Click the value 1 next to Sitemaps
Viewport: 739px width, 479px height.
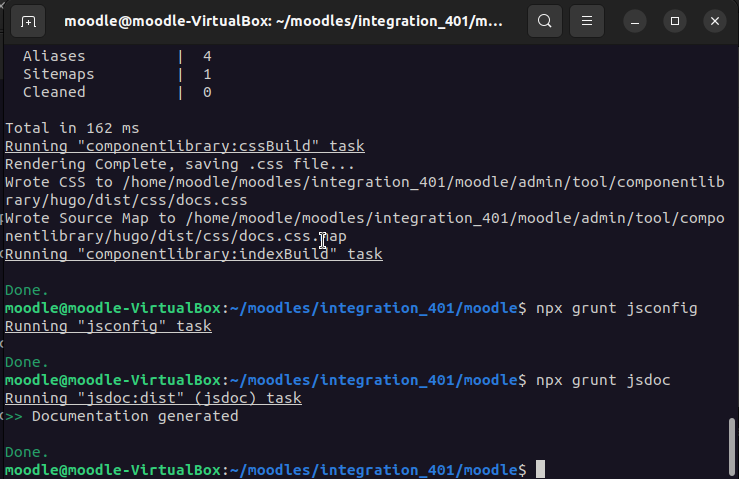[207, 74]
